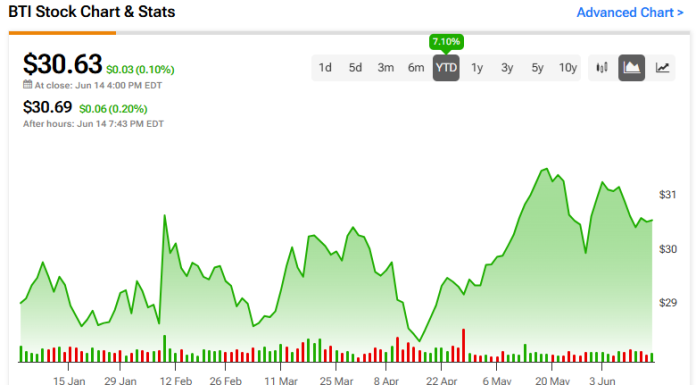Click the 3 Jun axis date
696x385 pixels.
(602, 381)
